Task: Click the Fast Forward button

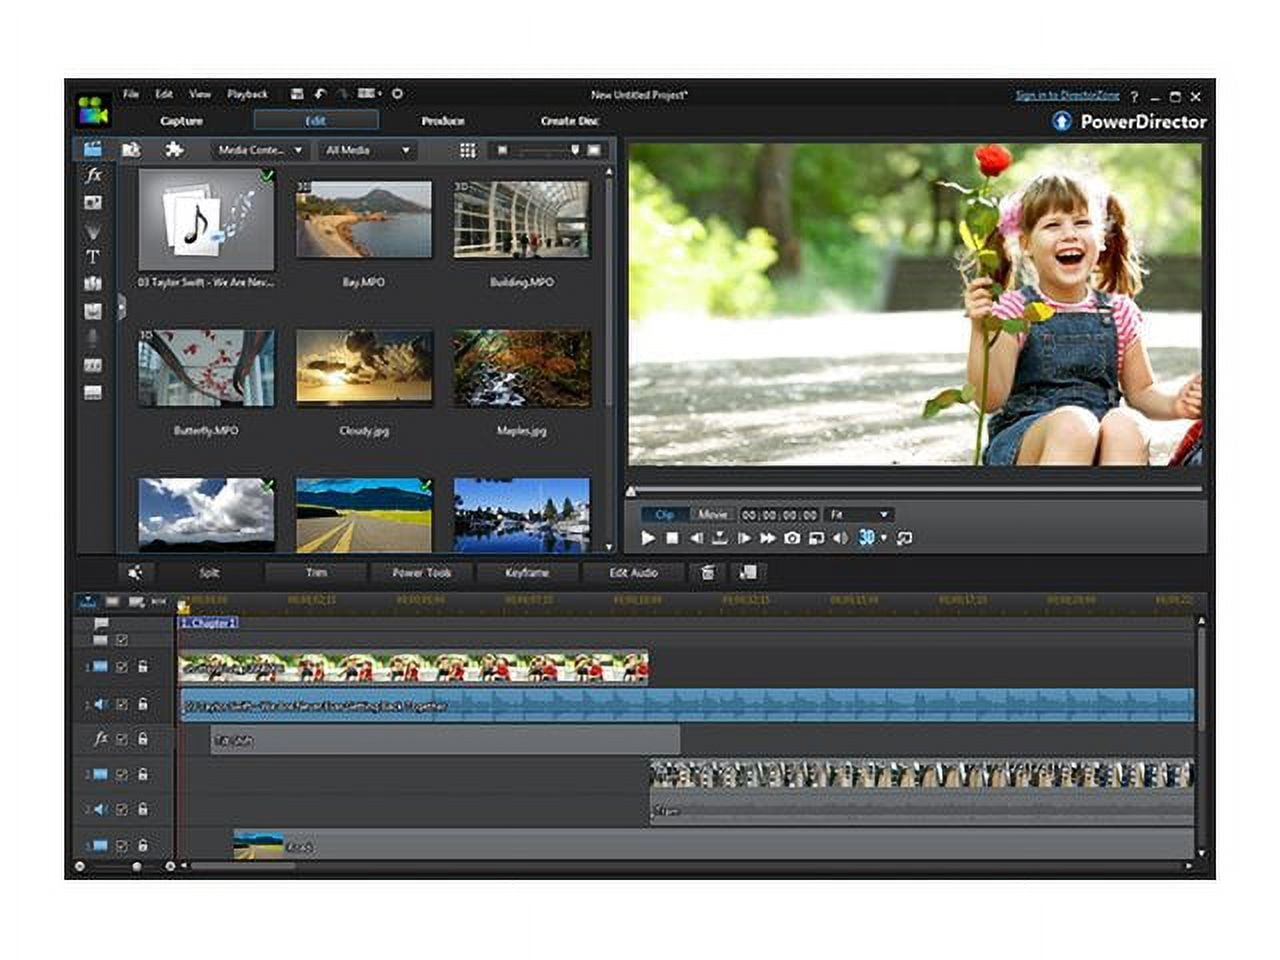Action: pyautogui.click(x=767, y=538)
